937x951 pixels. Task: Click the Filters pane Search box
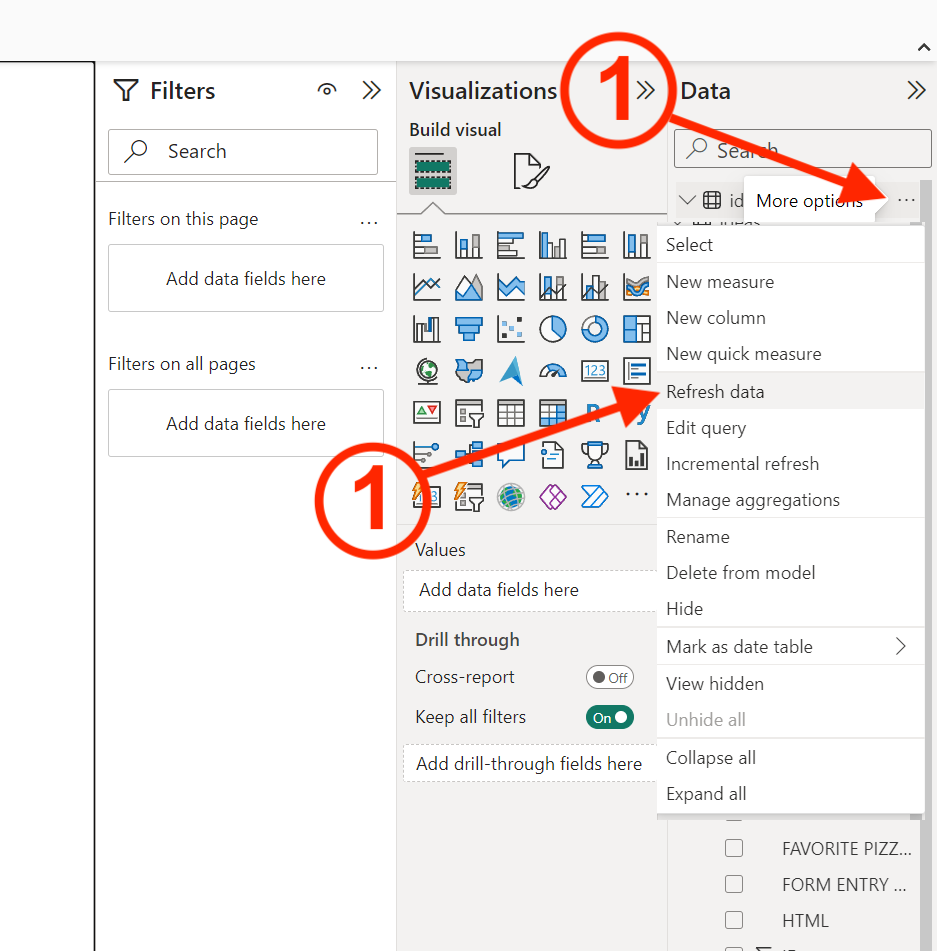point(243,152)
